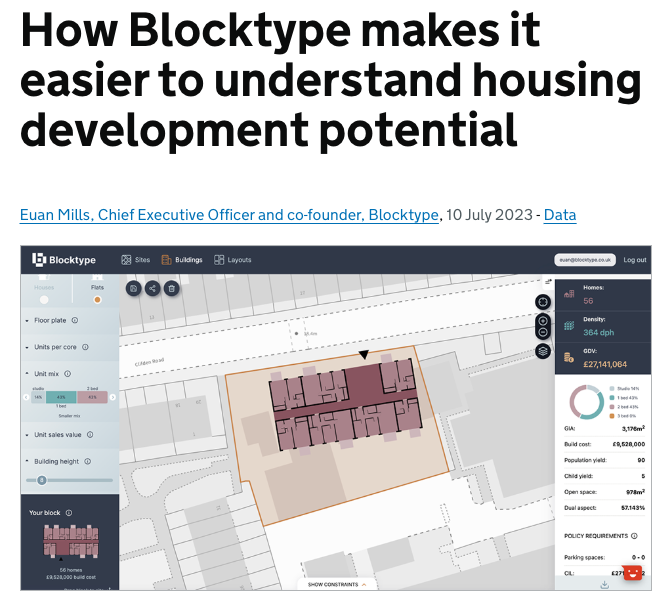Screen dimensions: 665x602
Task: Toggle the panel settings icon above Homes
Action: (548, 282)
